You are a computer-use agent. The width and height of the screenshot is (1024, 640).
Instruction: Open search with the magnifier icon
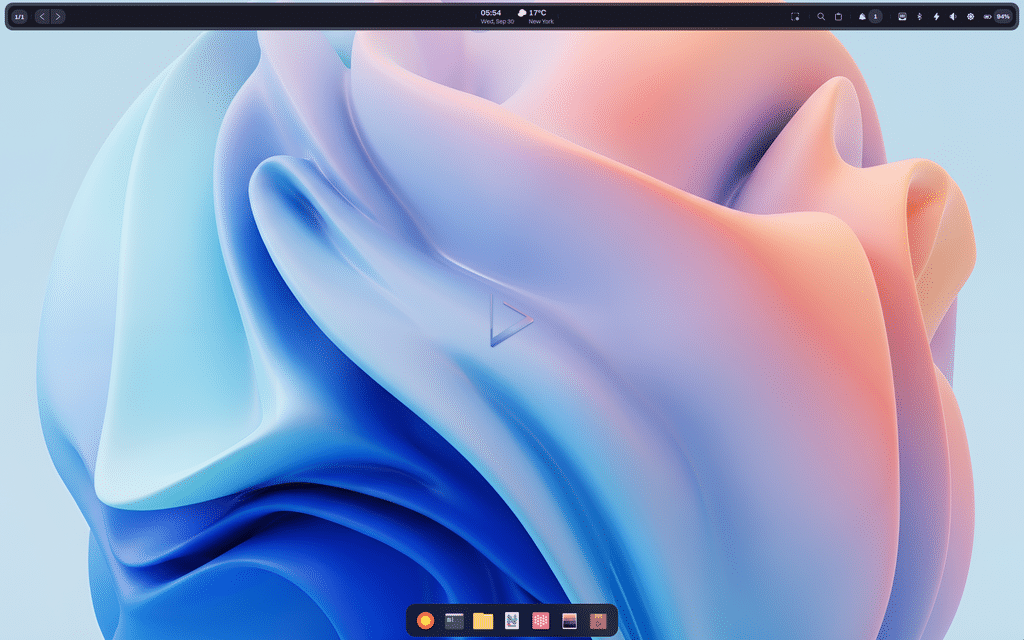click(821, 16)
